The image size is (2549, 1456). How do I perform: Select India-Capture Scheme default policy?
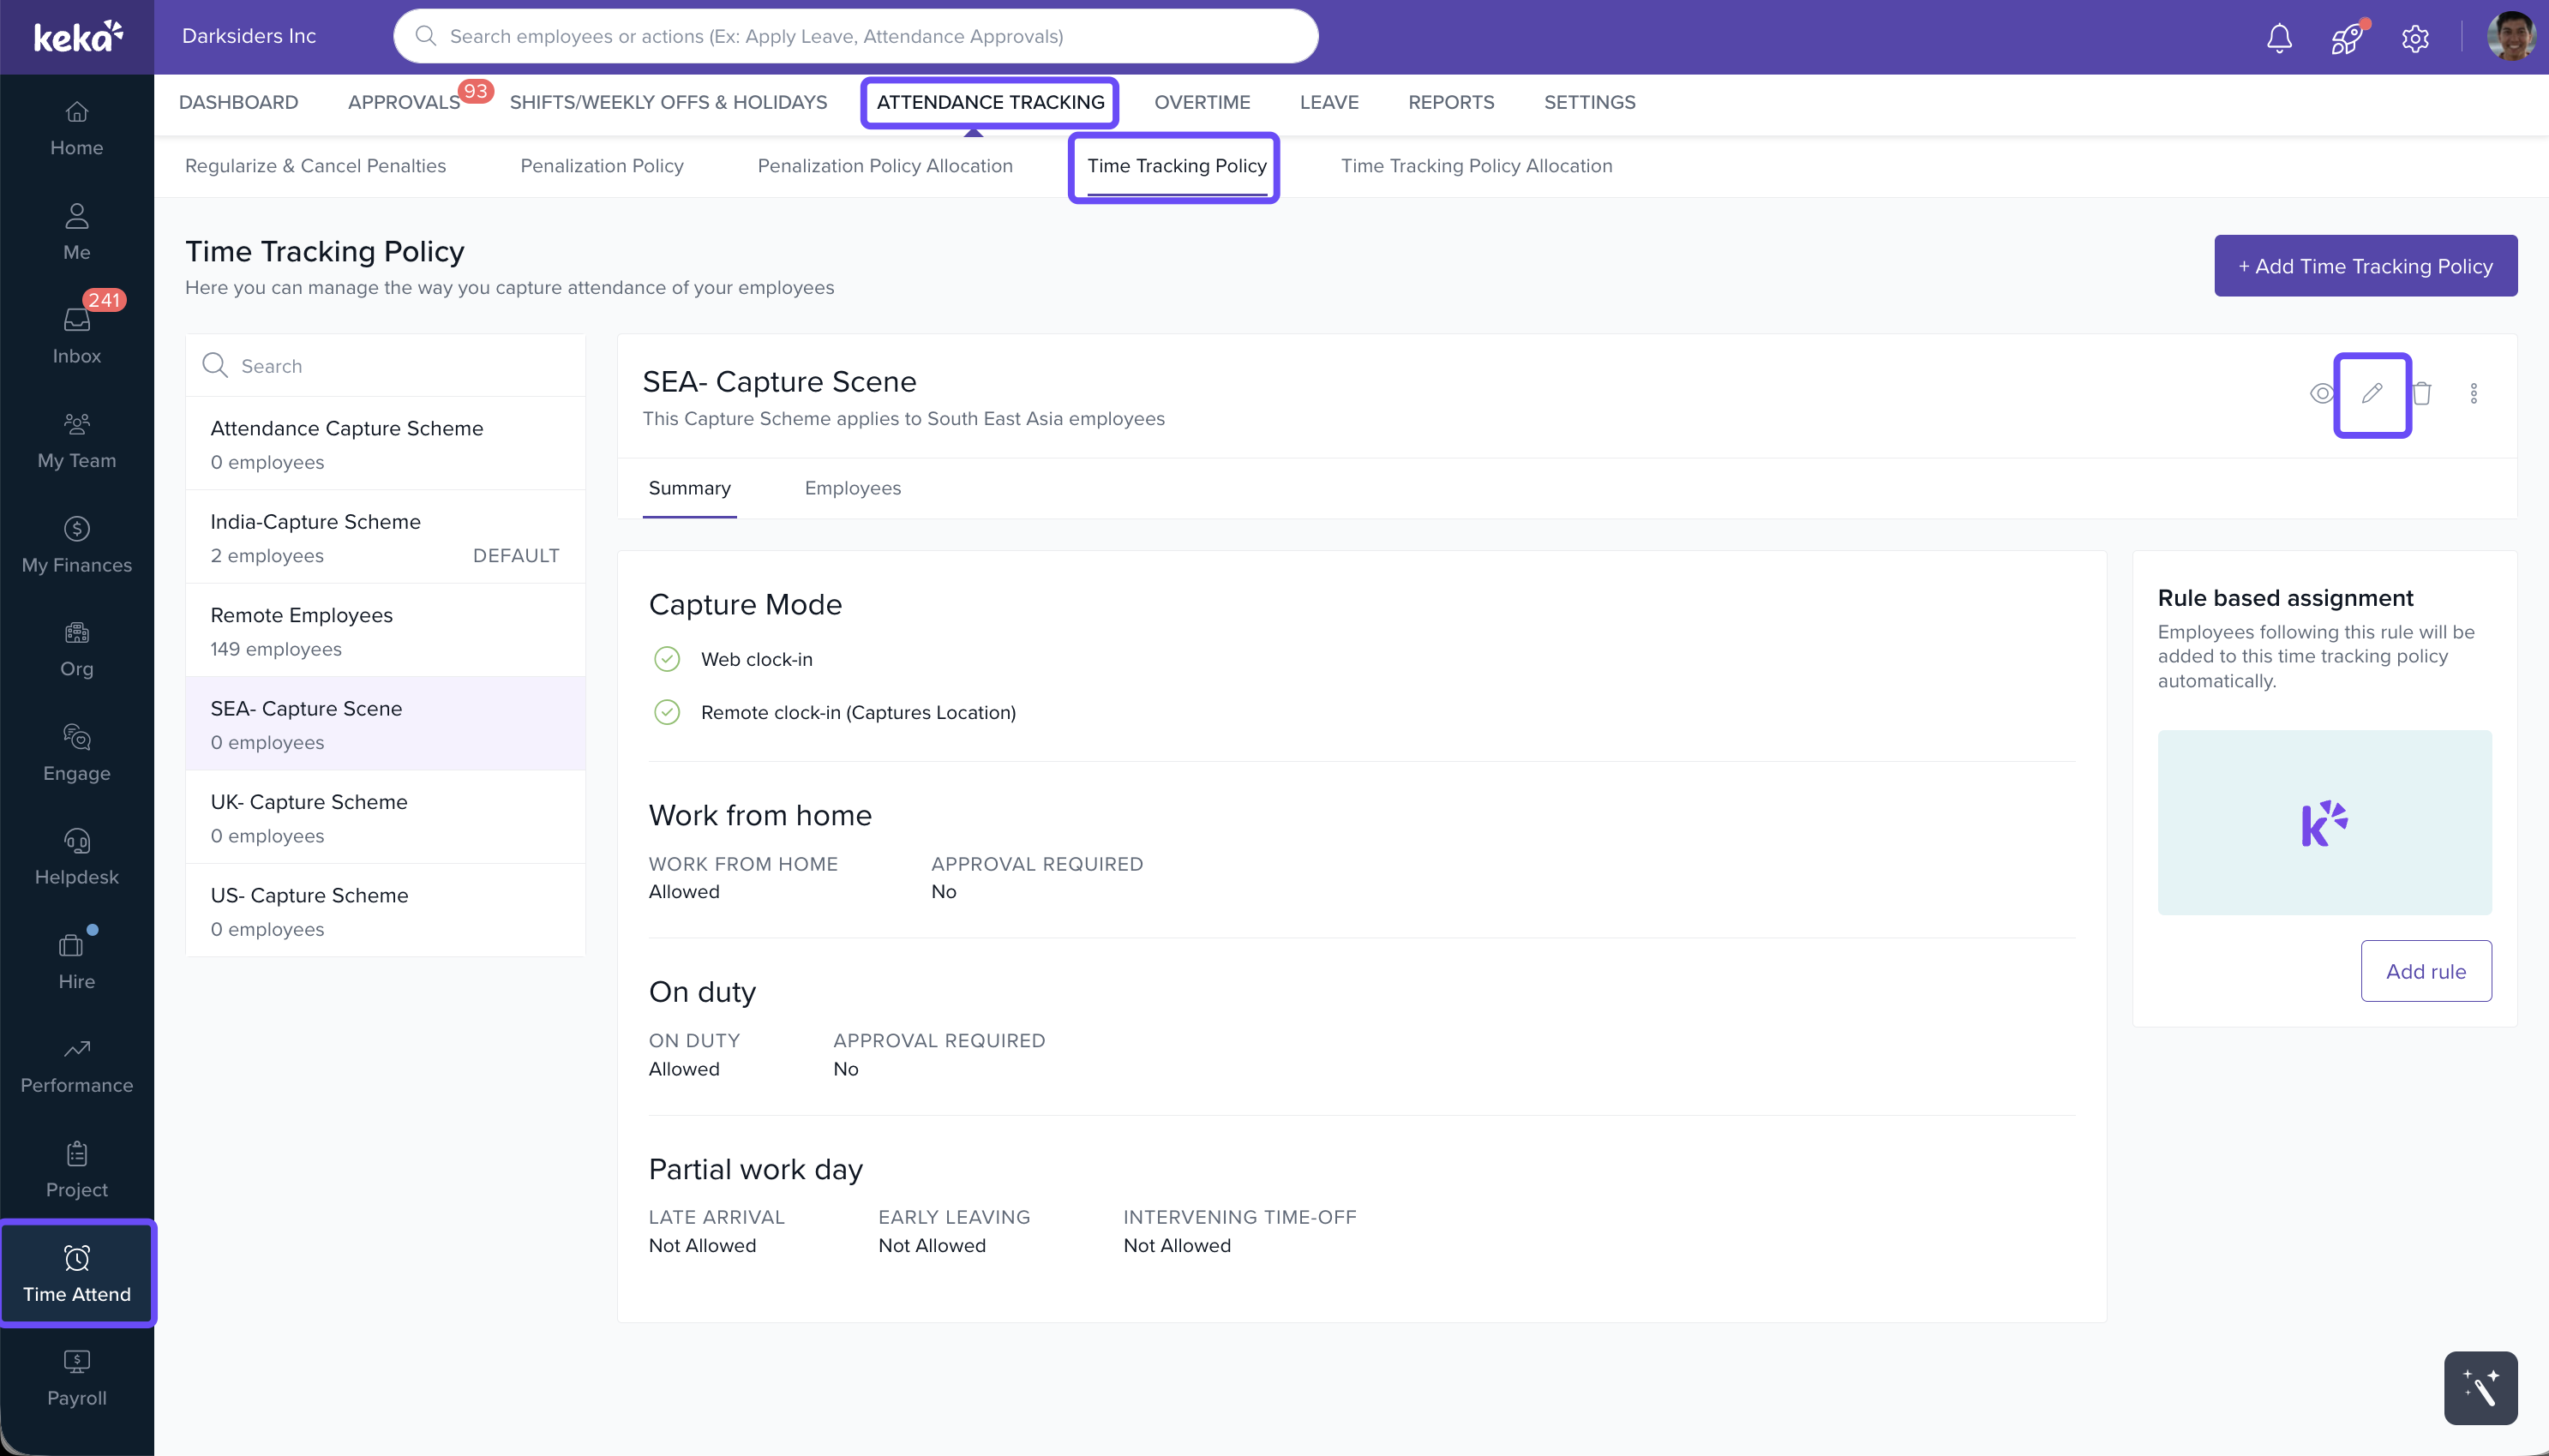pos(385,537)
